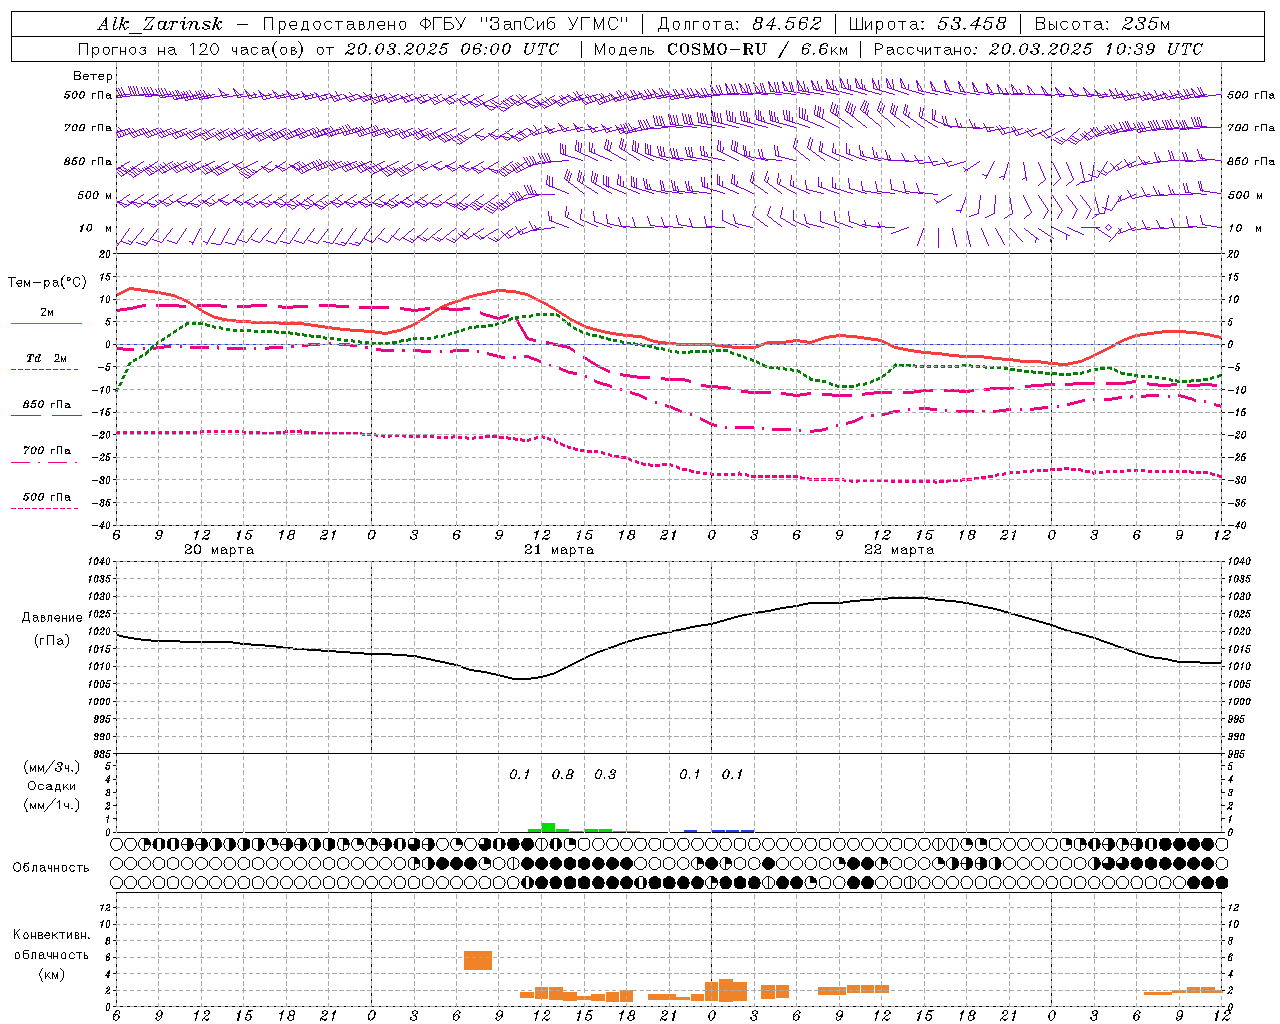Click the tallest green precipitation bar

548,827
